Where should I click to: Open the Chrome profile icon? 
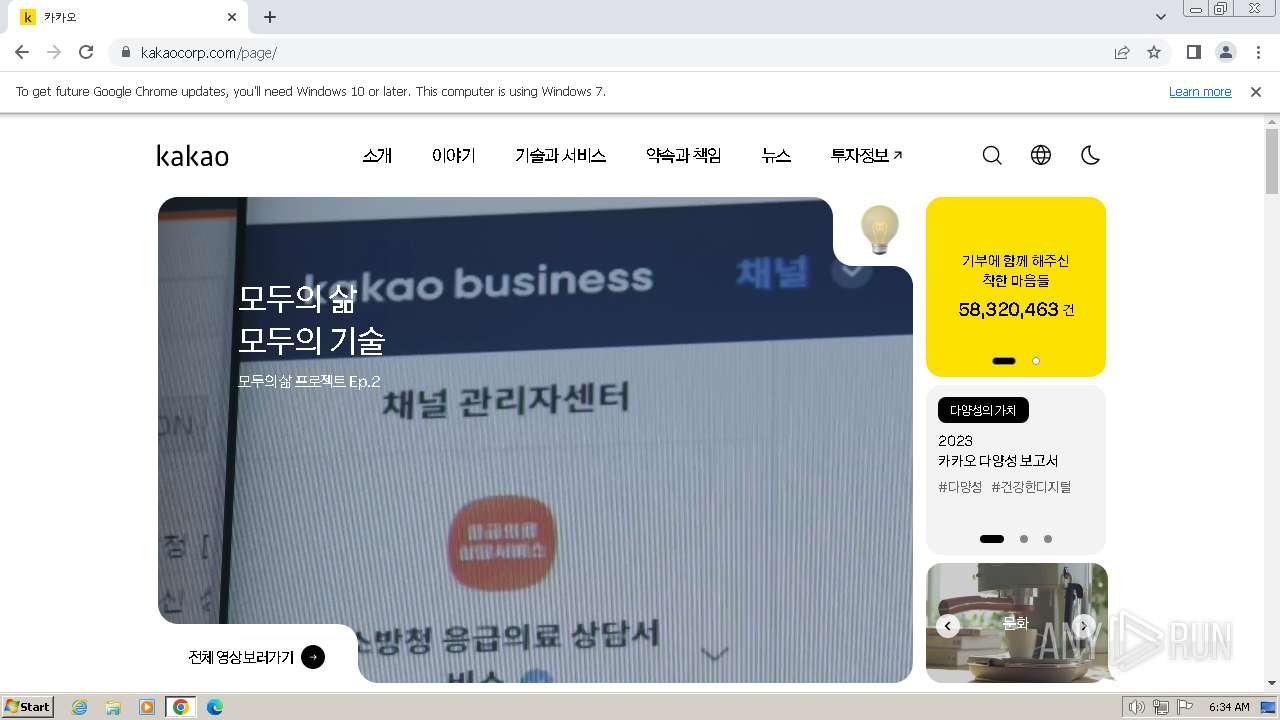[1226, 52]
